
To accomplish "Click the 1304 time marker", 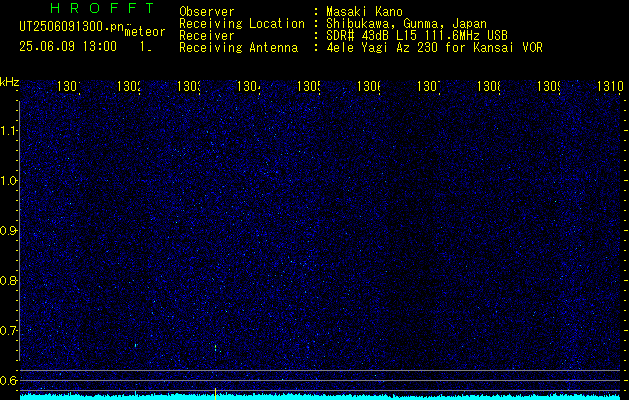I will click(x=249, y=87).
